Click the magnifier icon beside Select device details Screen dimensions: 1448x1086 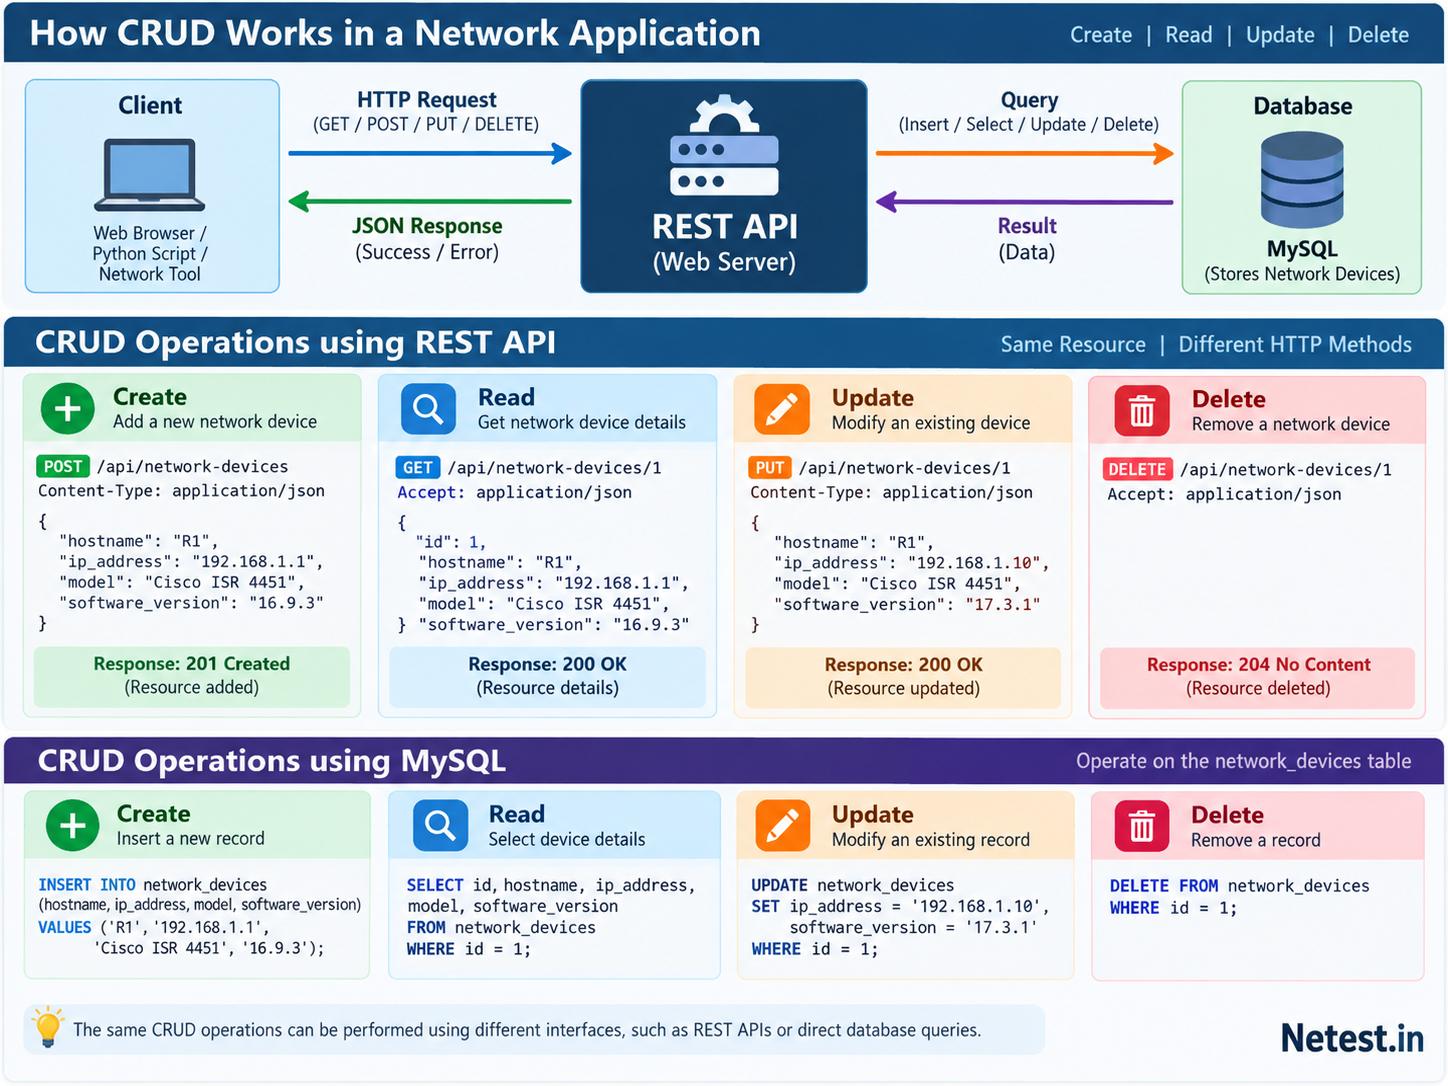pyautogui.click(x=440, y=825)
